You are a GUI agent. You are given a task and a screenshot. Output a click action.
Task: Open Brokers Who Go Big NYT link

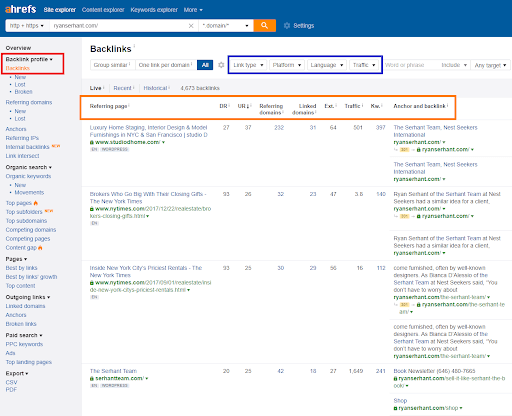(148, 198)
